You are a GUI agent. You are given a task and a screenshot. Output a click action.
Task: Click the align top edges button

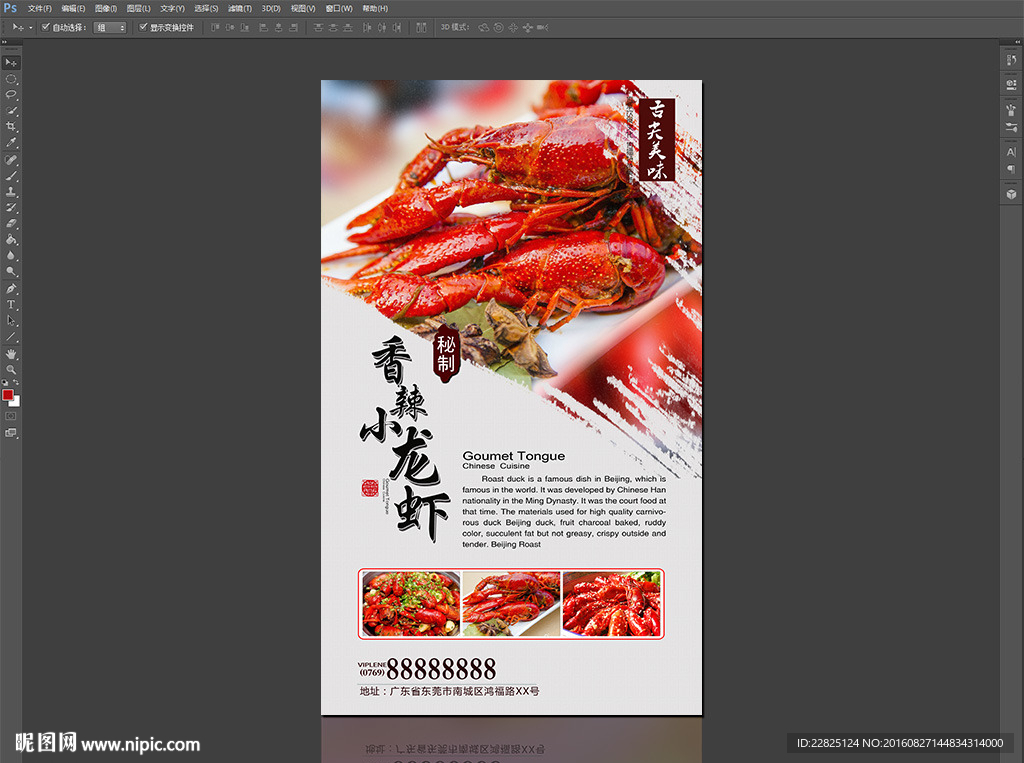point(215,27)
